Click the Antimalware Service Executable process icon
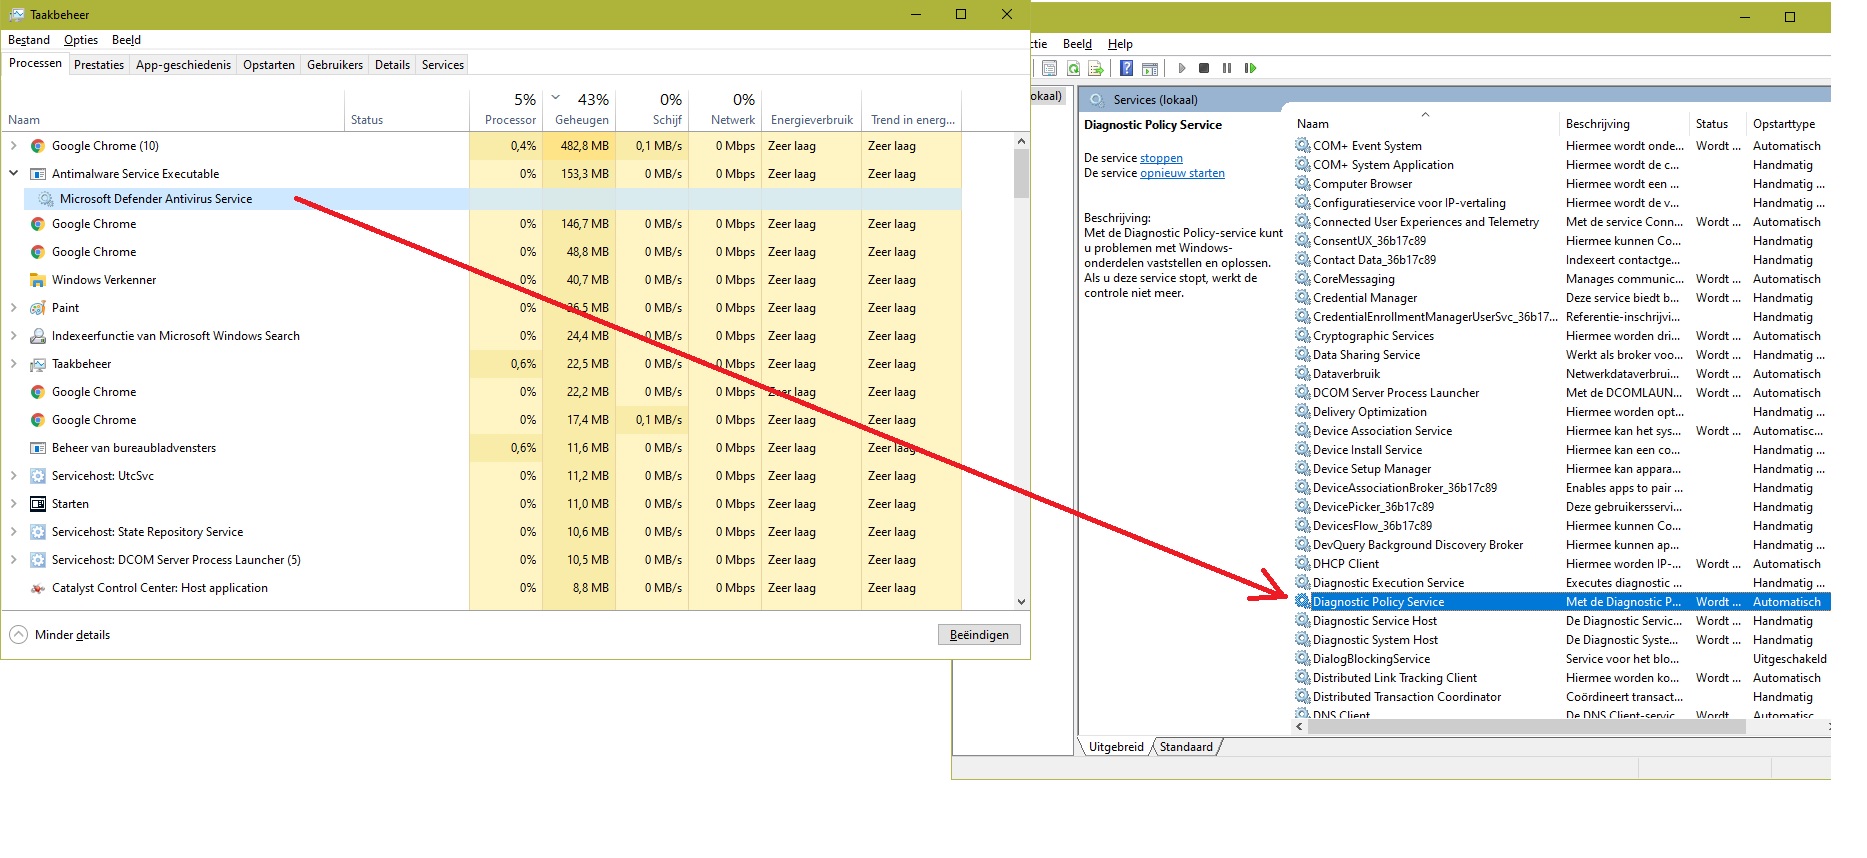Screen dimensions: 1867x858 (38, 174)
